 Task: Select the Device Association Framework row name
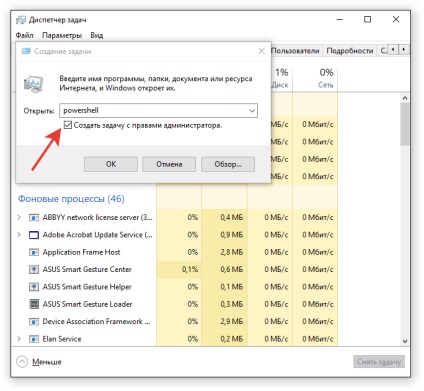point(96,322)
